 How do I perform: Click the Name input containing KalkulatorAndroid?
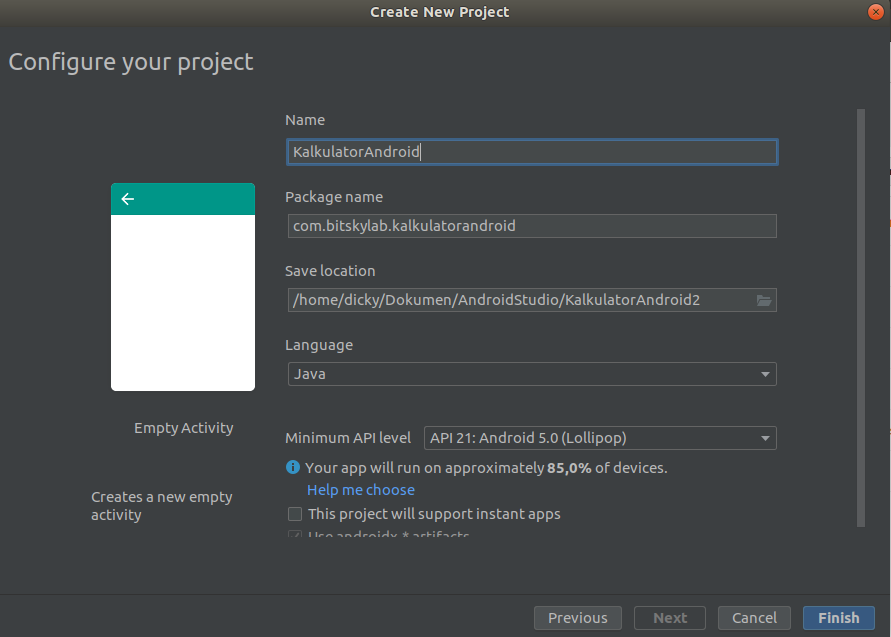532,151
